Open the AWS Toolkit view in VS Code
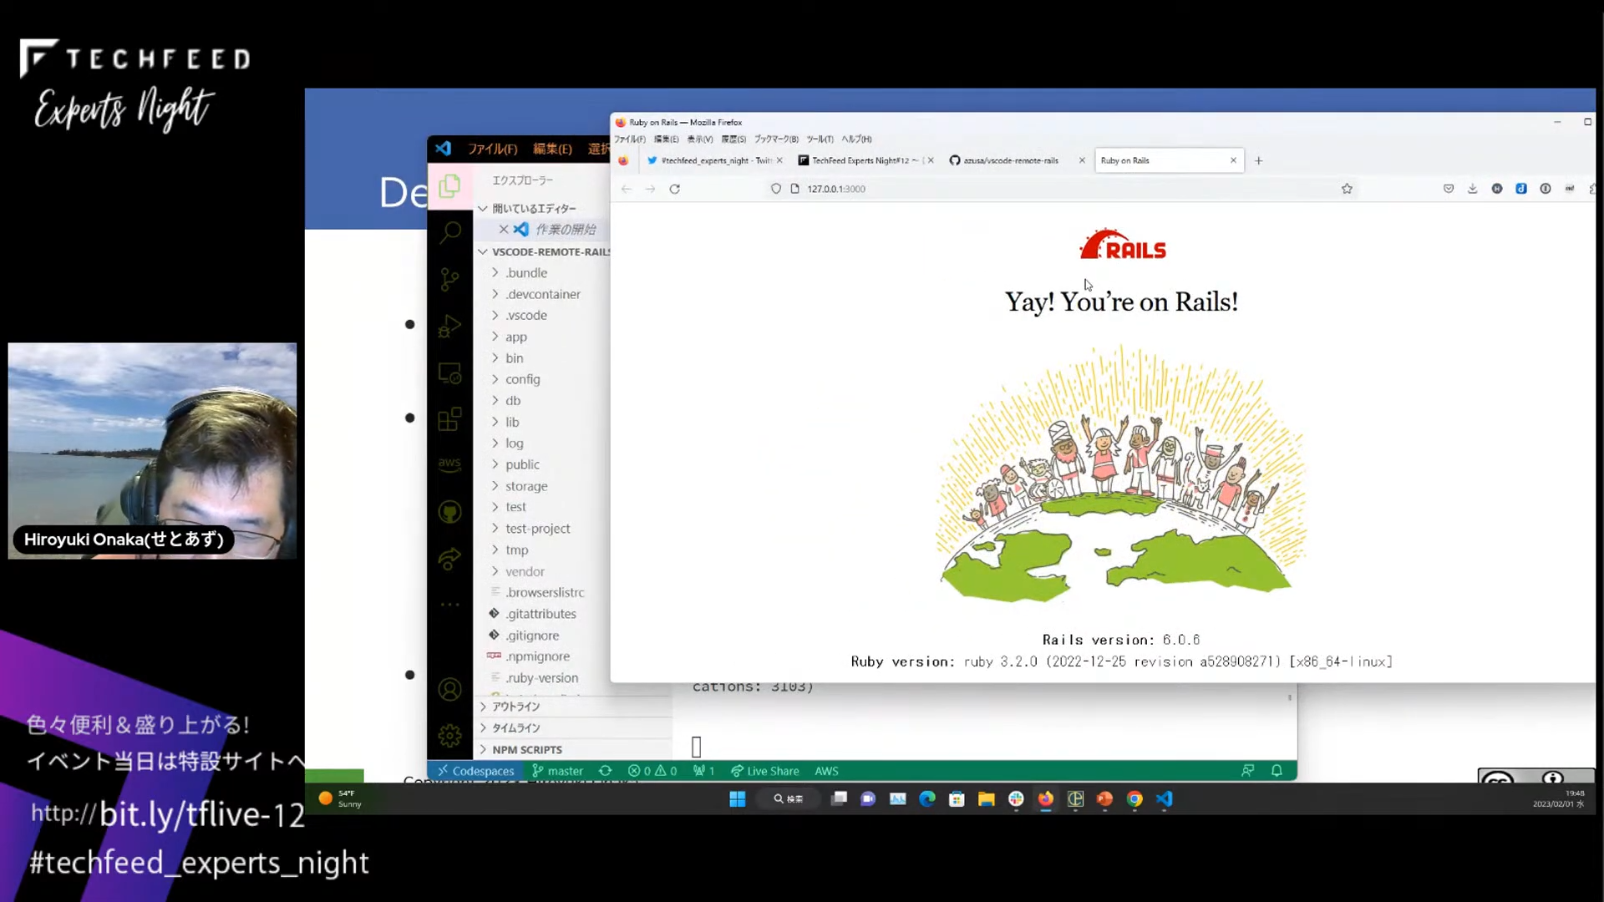The height and width of the screenshot is (902, 1604). pos(450,464)
